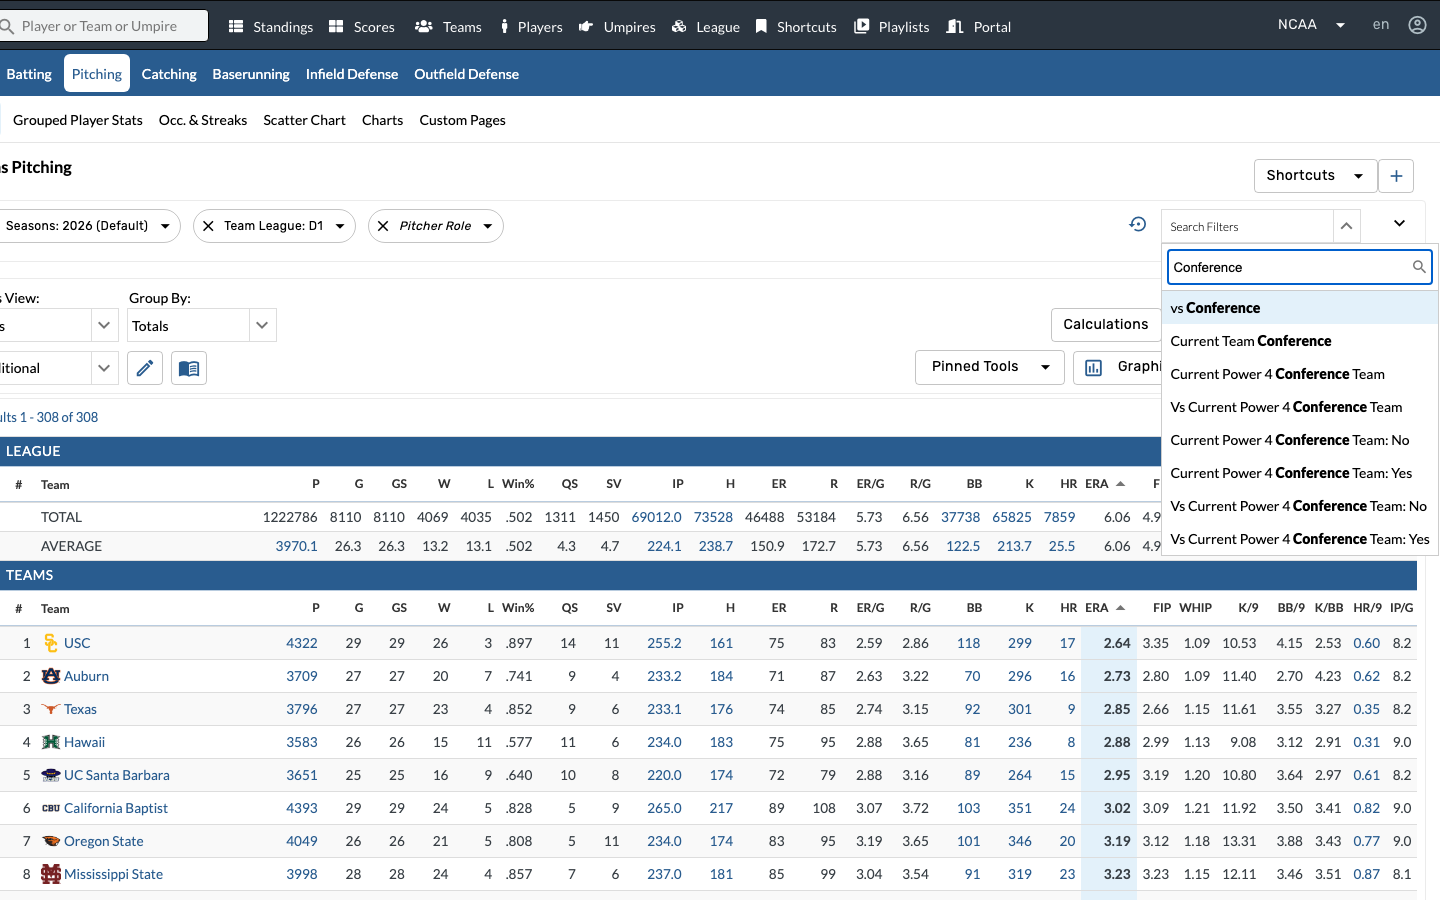Open Occ. & Streaks subpage

click(x=203, y=120)
